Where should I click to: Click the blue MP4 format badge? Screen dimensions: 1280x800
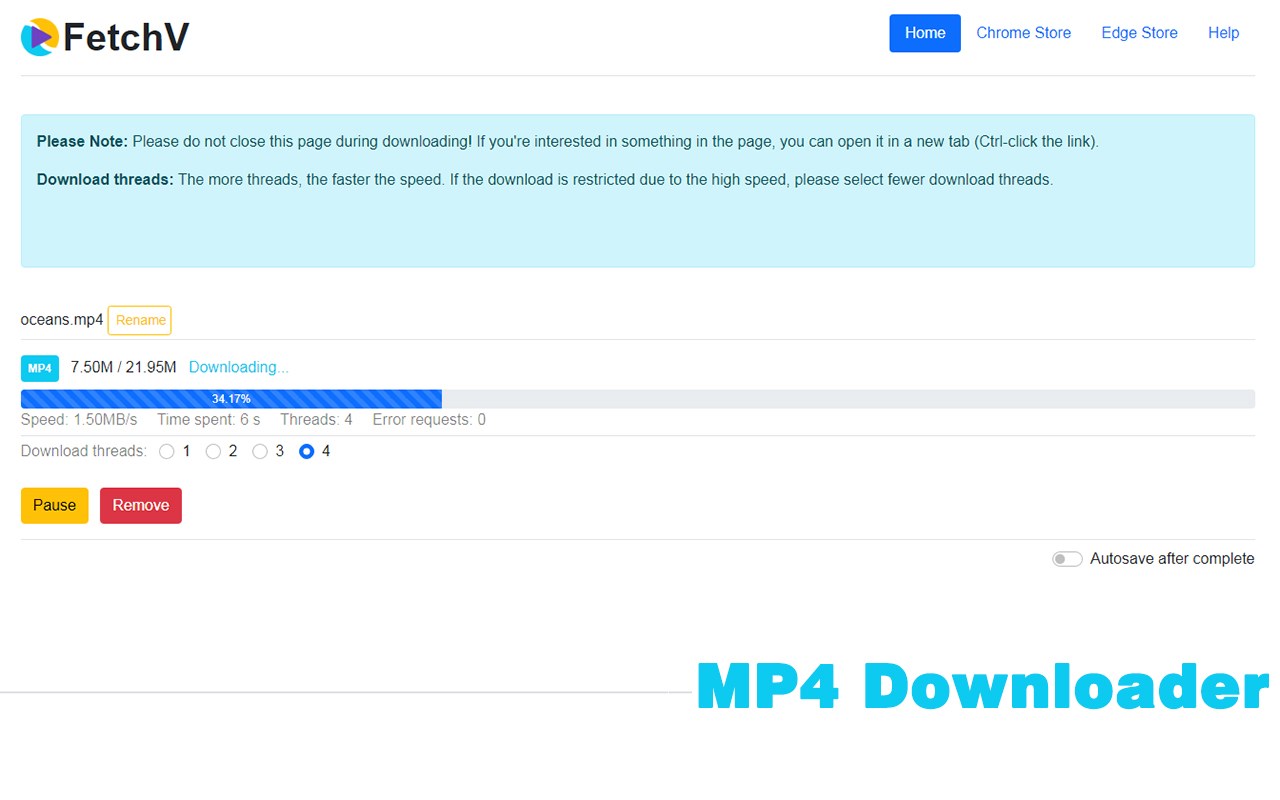pos(39,368)
